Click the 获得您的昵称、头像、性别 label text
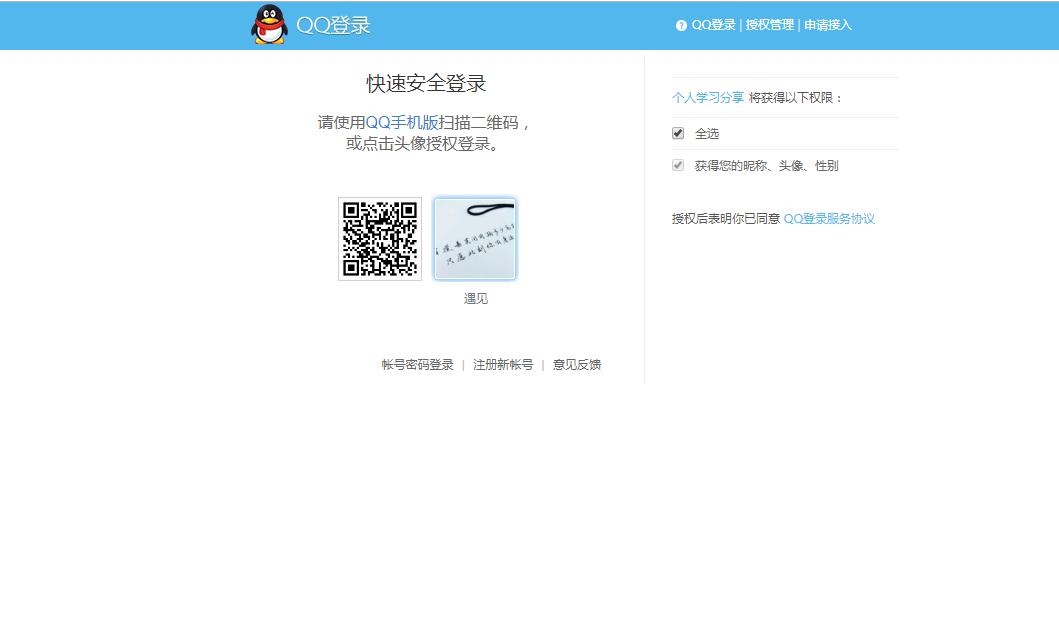The height and width of the screenshot is (617, 1059). point(766,166)
